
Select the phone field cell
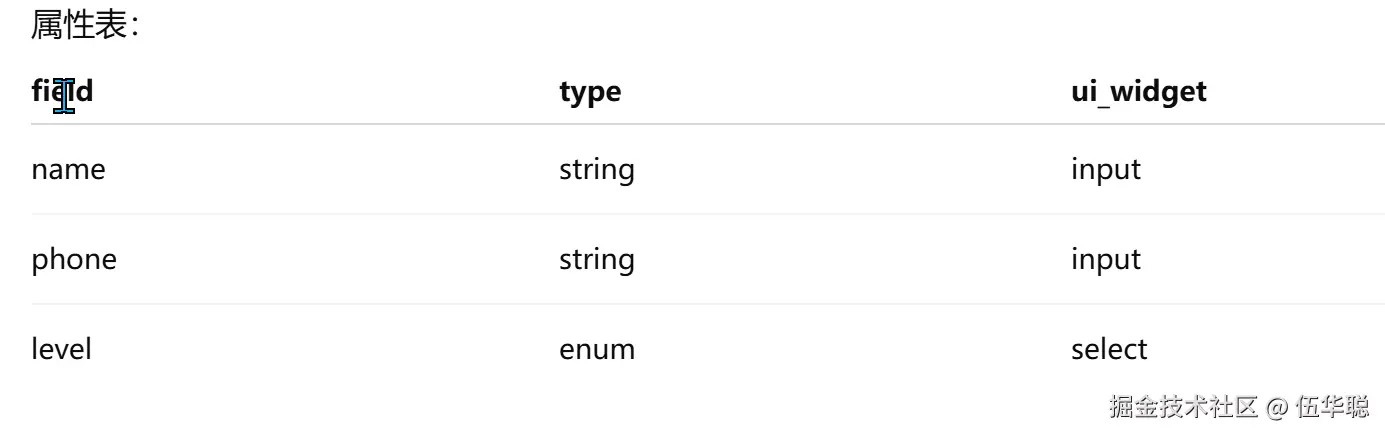point(74,259)
